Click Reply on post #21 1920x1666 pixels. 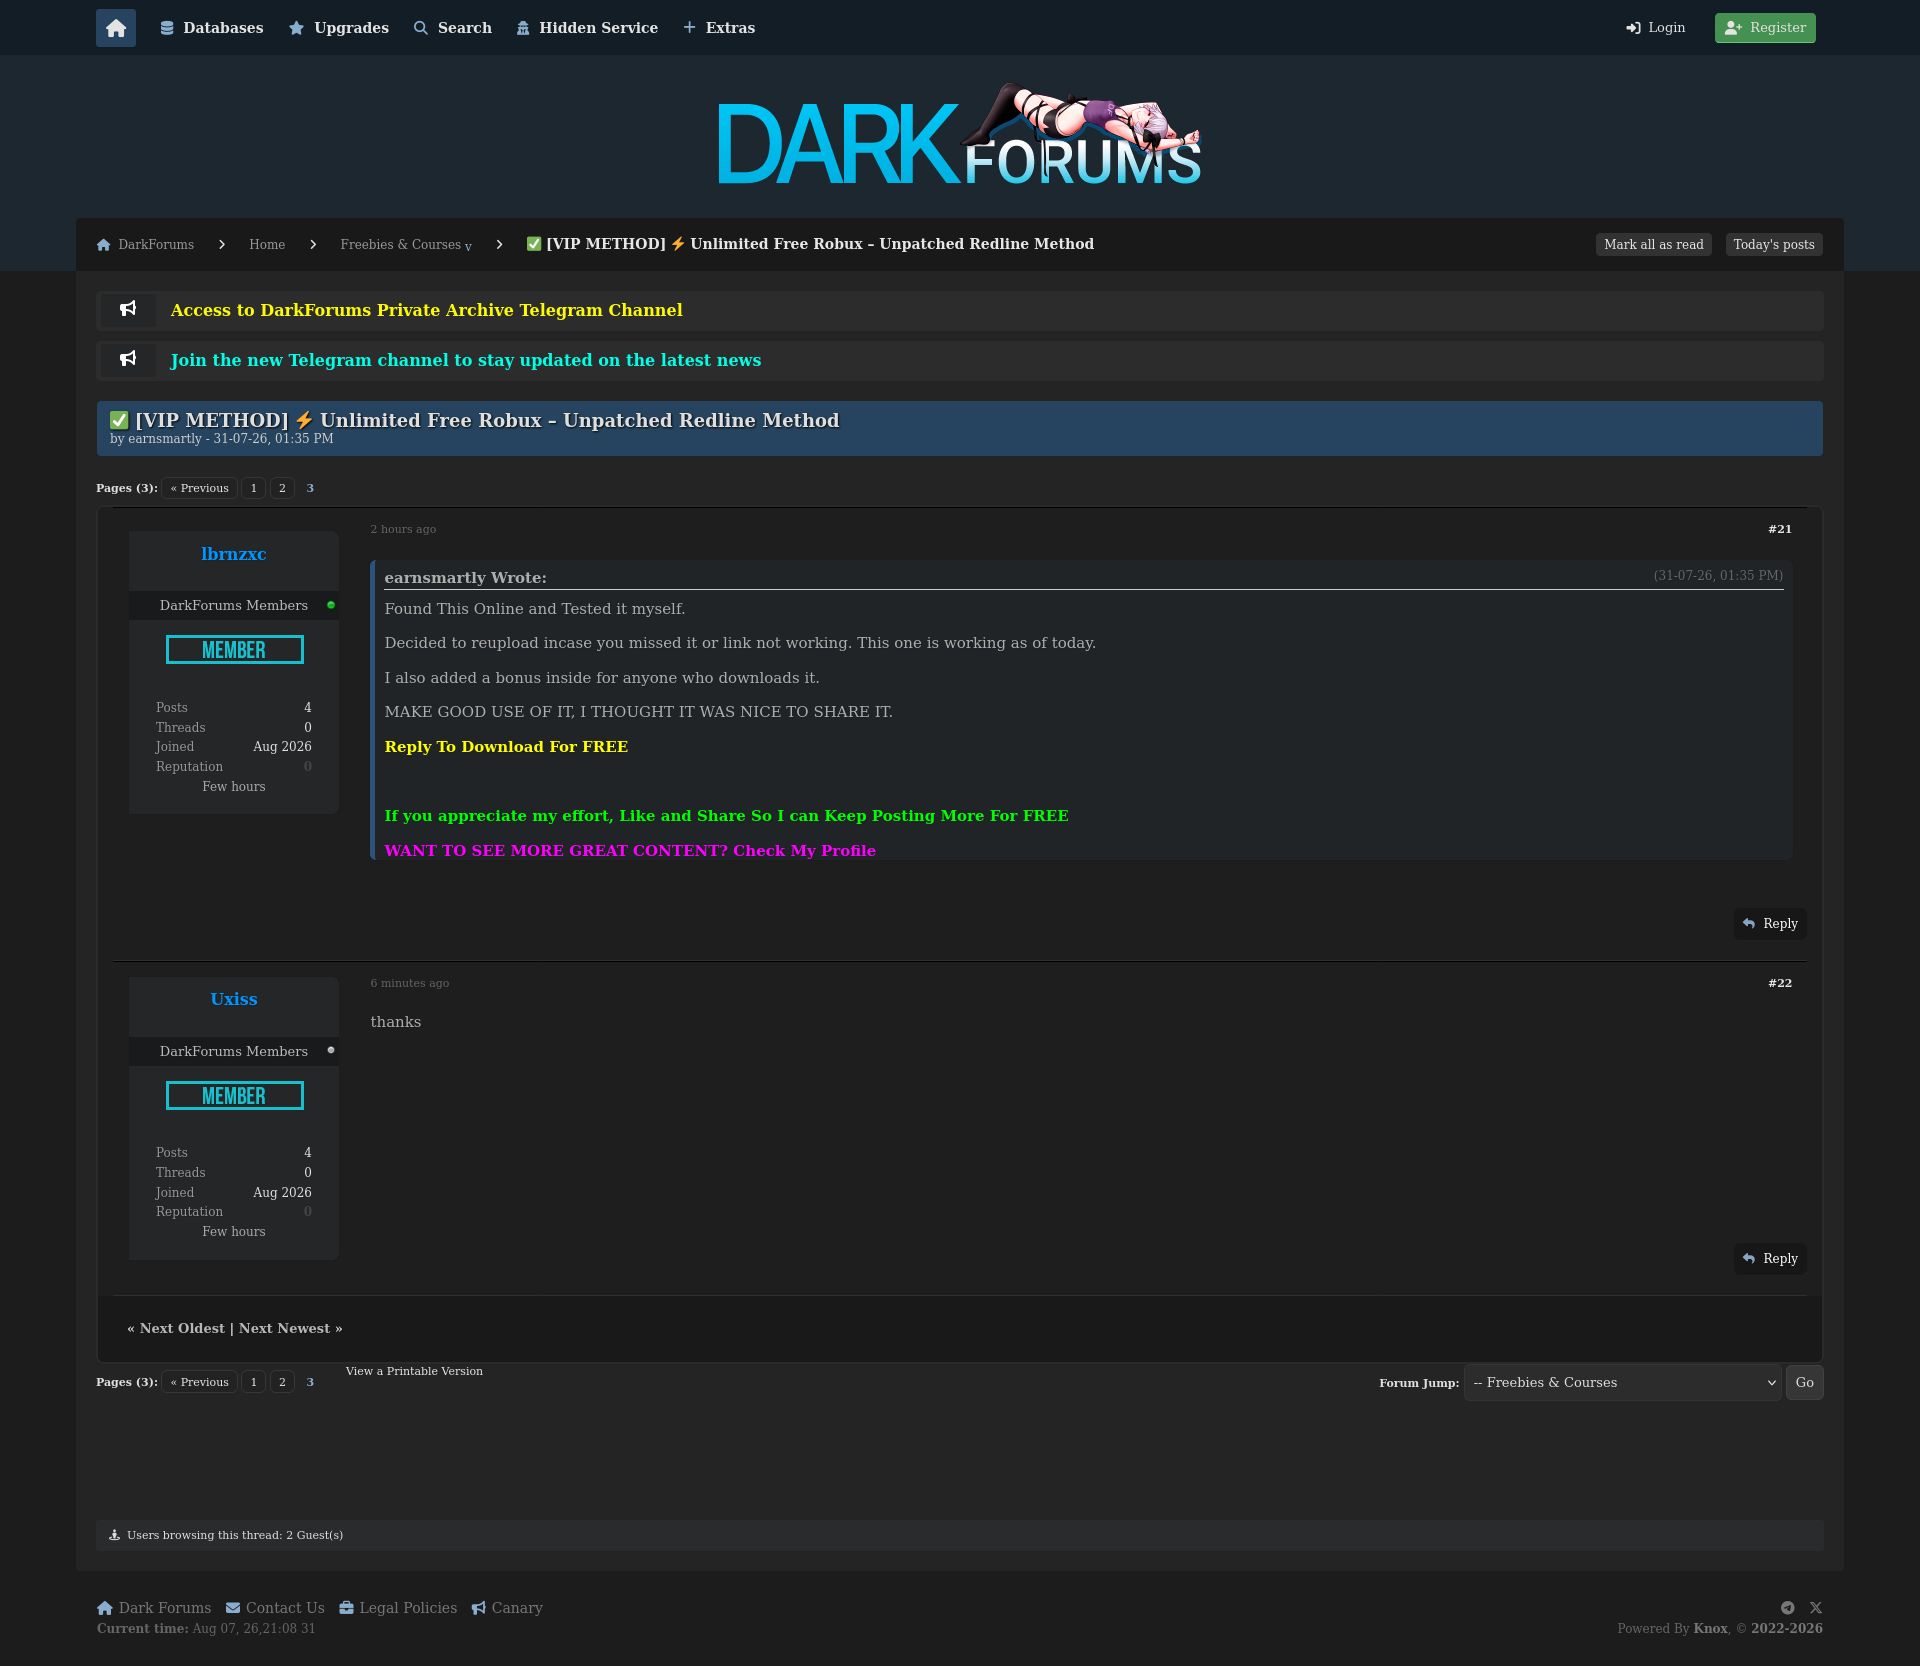pos(1770,924)
